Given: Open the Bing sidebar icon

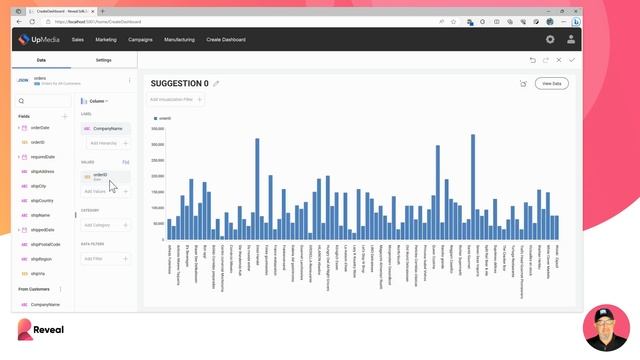Looking at the screenshot, I should click(x=576, y=22).
